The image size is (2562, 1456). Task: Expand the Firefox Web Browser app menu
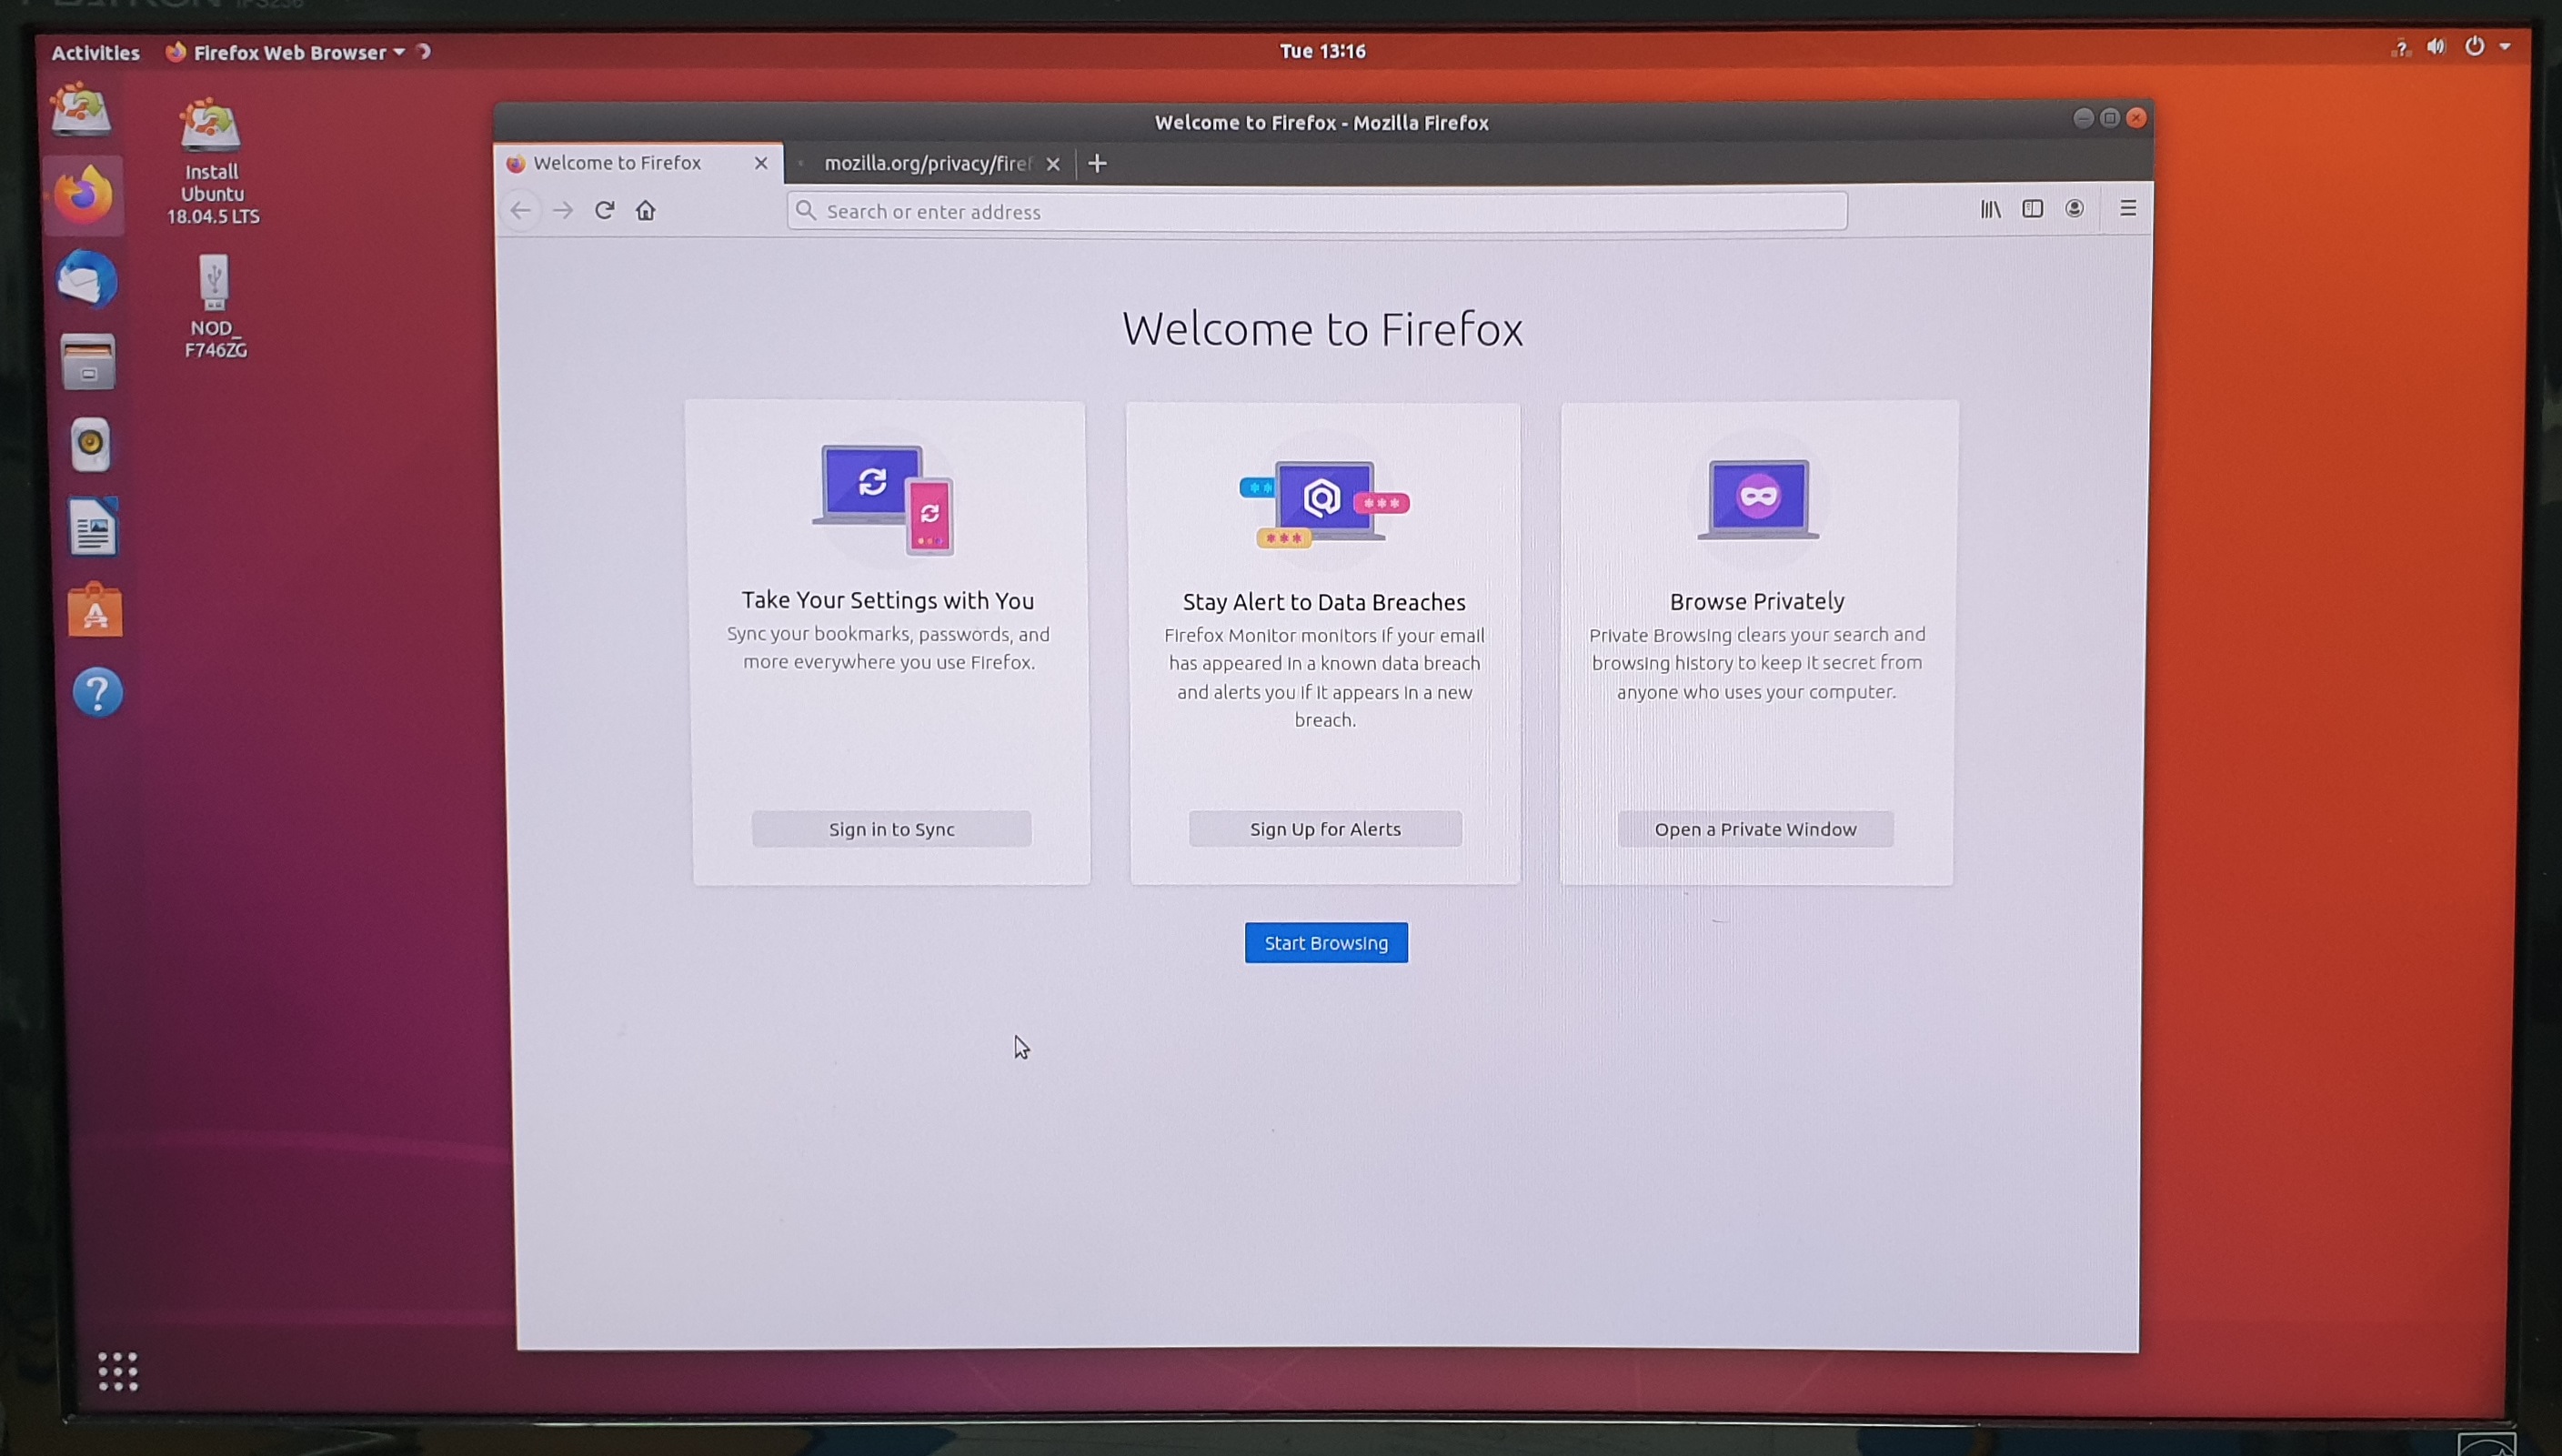(x=288, y=52)
